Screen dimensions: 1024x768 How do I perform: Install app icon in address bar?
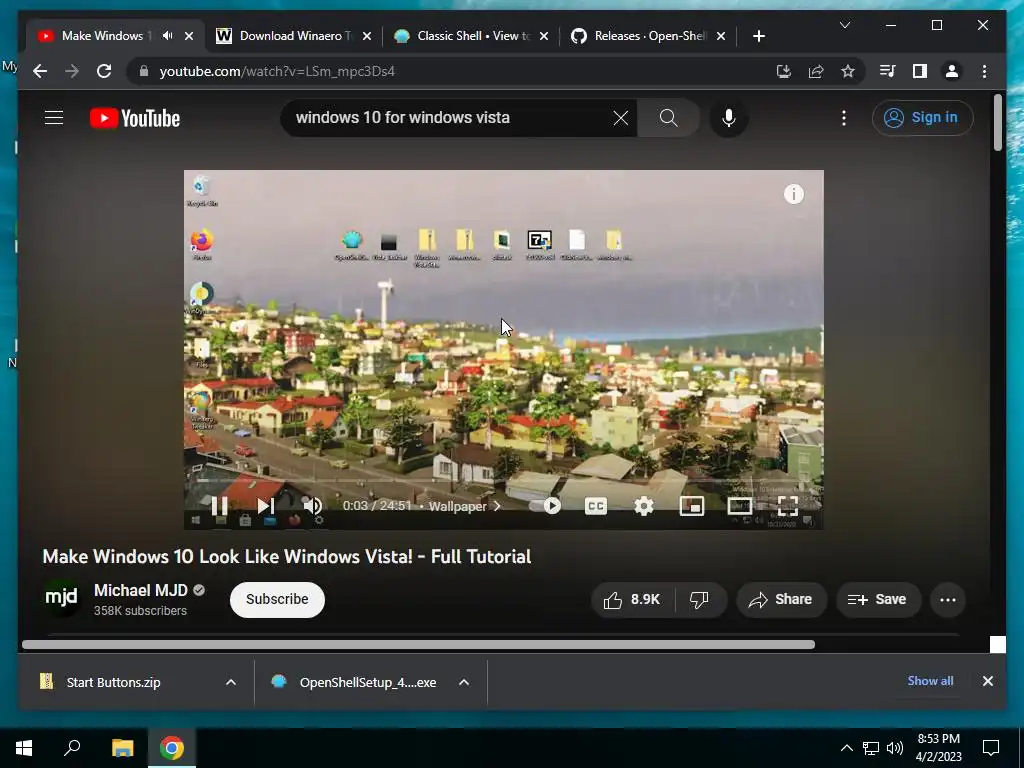(784, 71)
